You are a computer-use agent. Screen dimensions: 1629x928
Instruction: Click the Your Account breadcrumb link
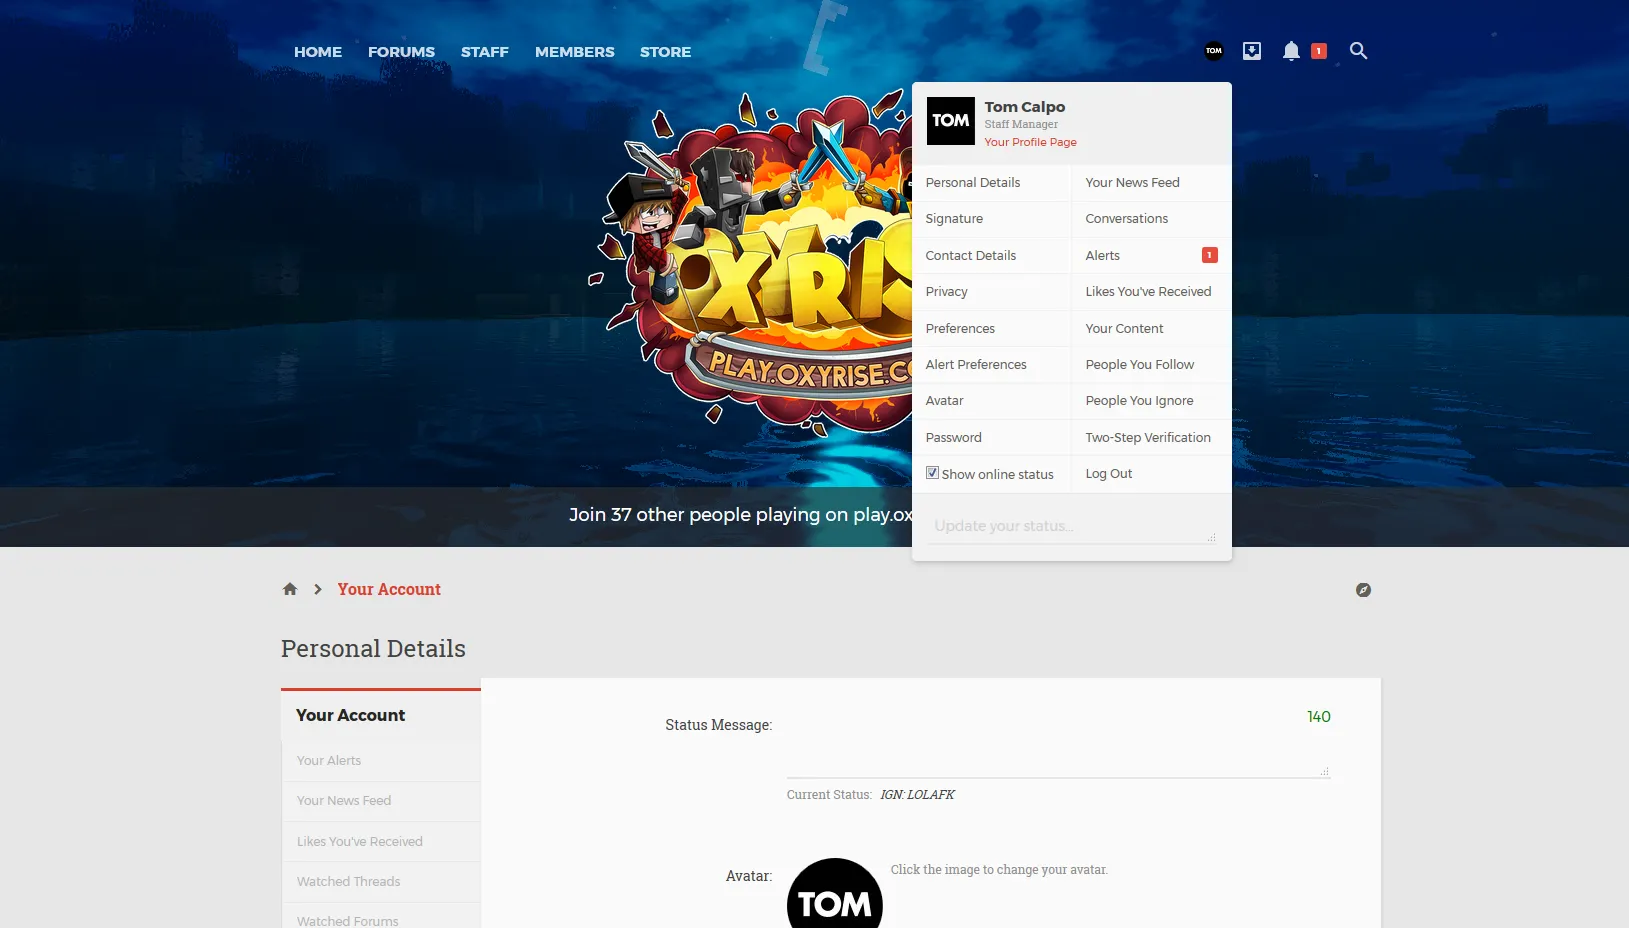389,590
